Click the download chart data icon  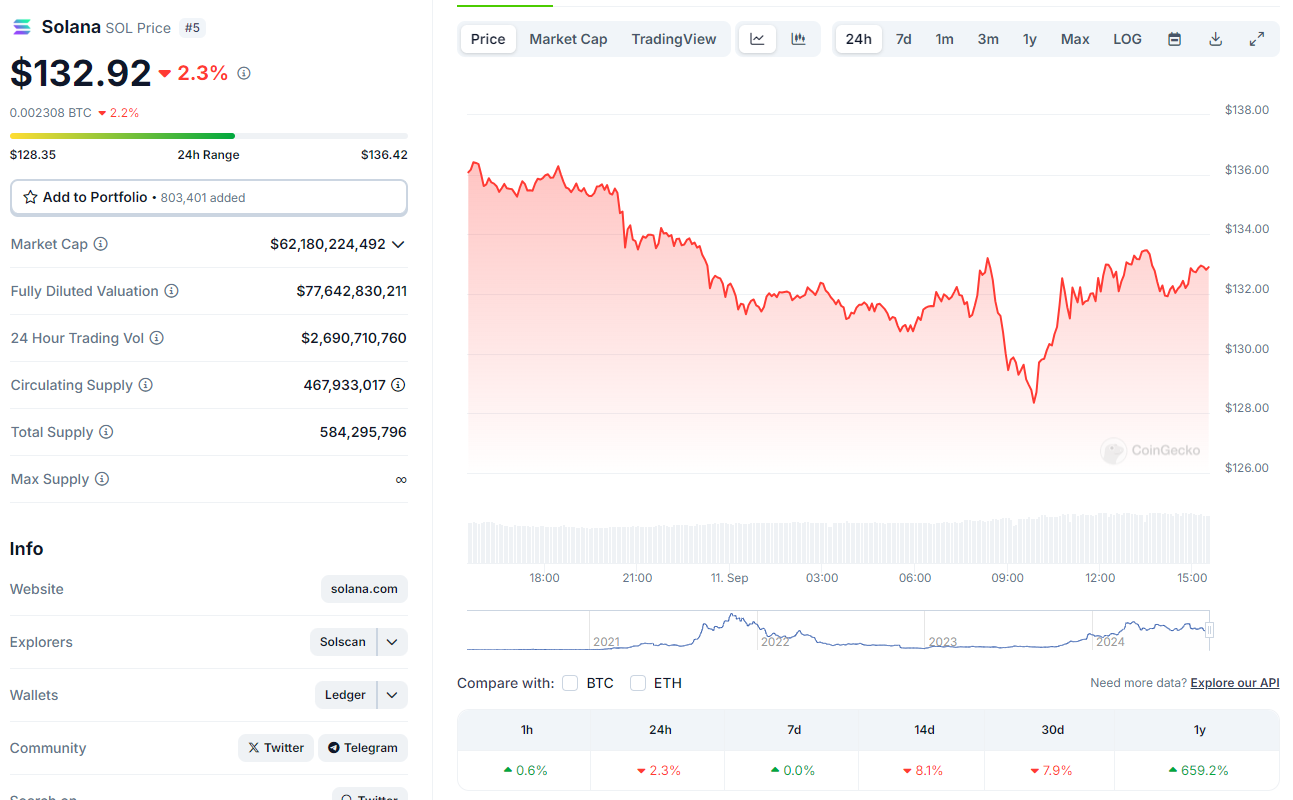click(x=1216, y=39)
